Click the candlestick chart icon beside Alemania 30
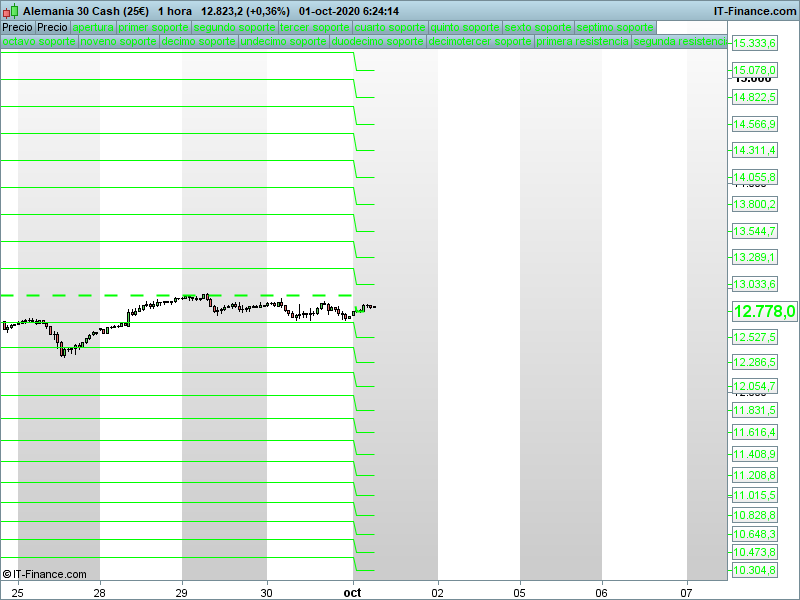The height and width of the screenshot is (600, 800). (10, 11)
